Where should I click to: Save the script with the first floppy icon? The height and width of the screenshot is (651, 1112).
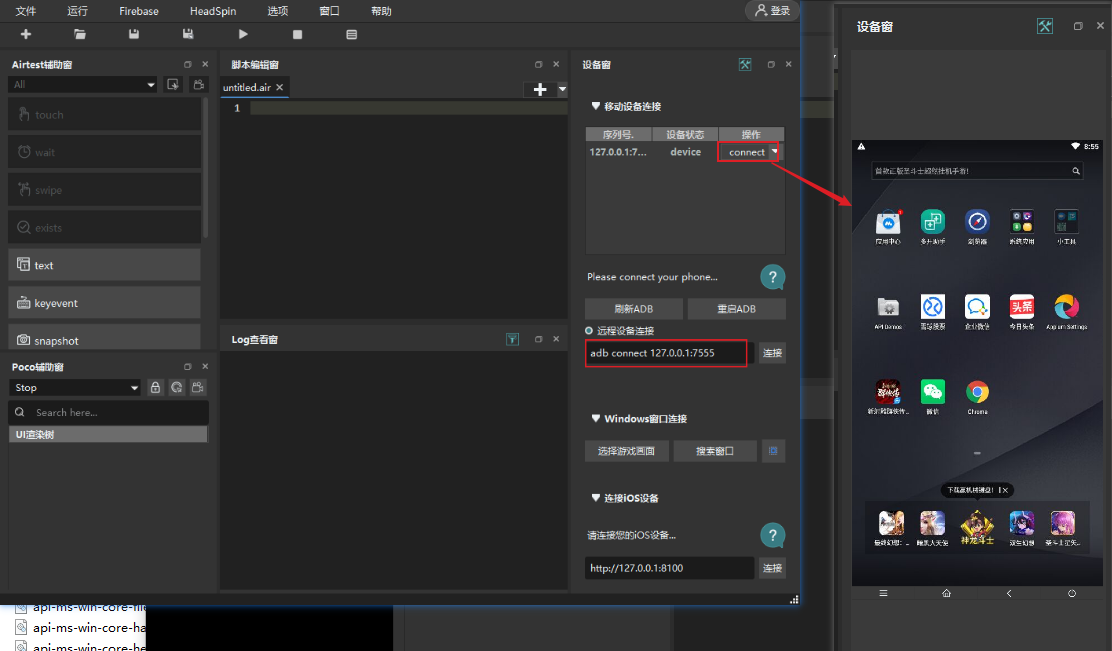tap(133, 34)
